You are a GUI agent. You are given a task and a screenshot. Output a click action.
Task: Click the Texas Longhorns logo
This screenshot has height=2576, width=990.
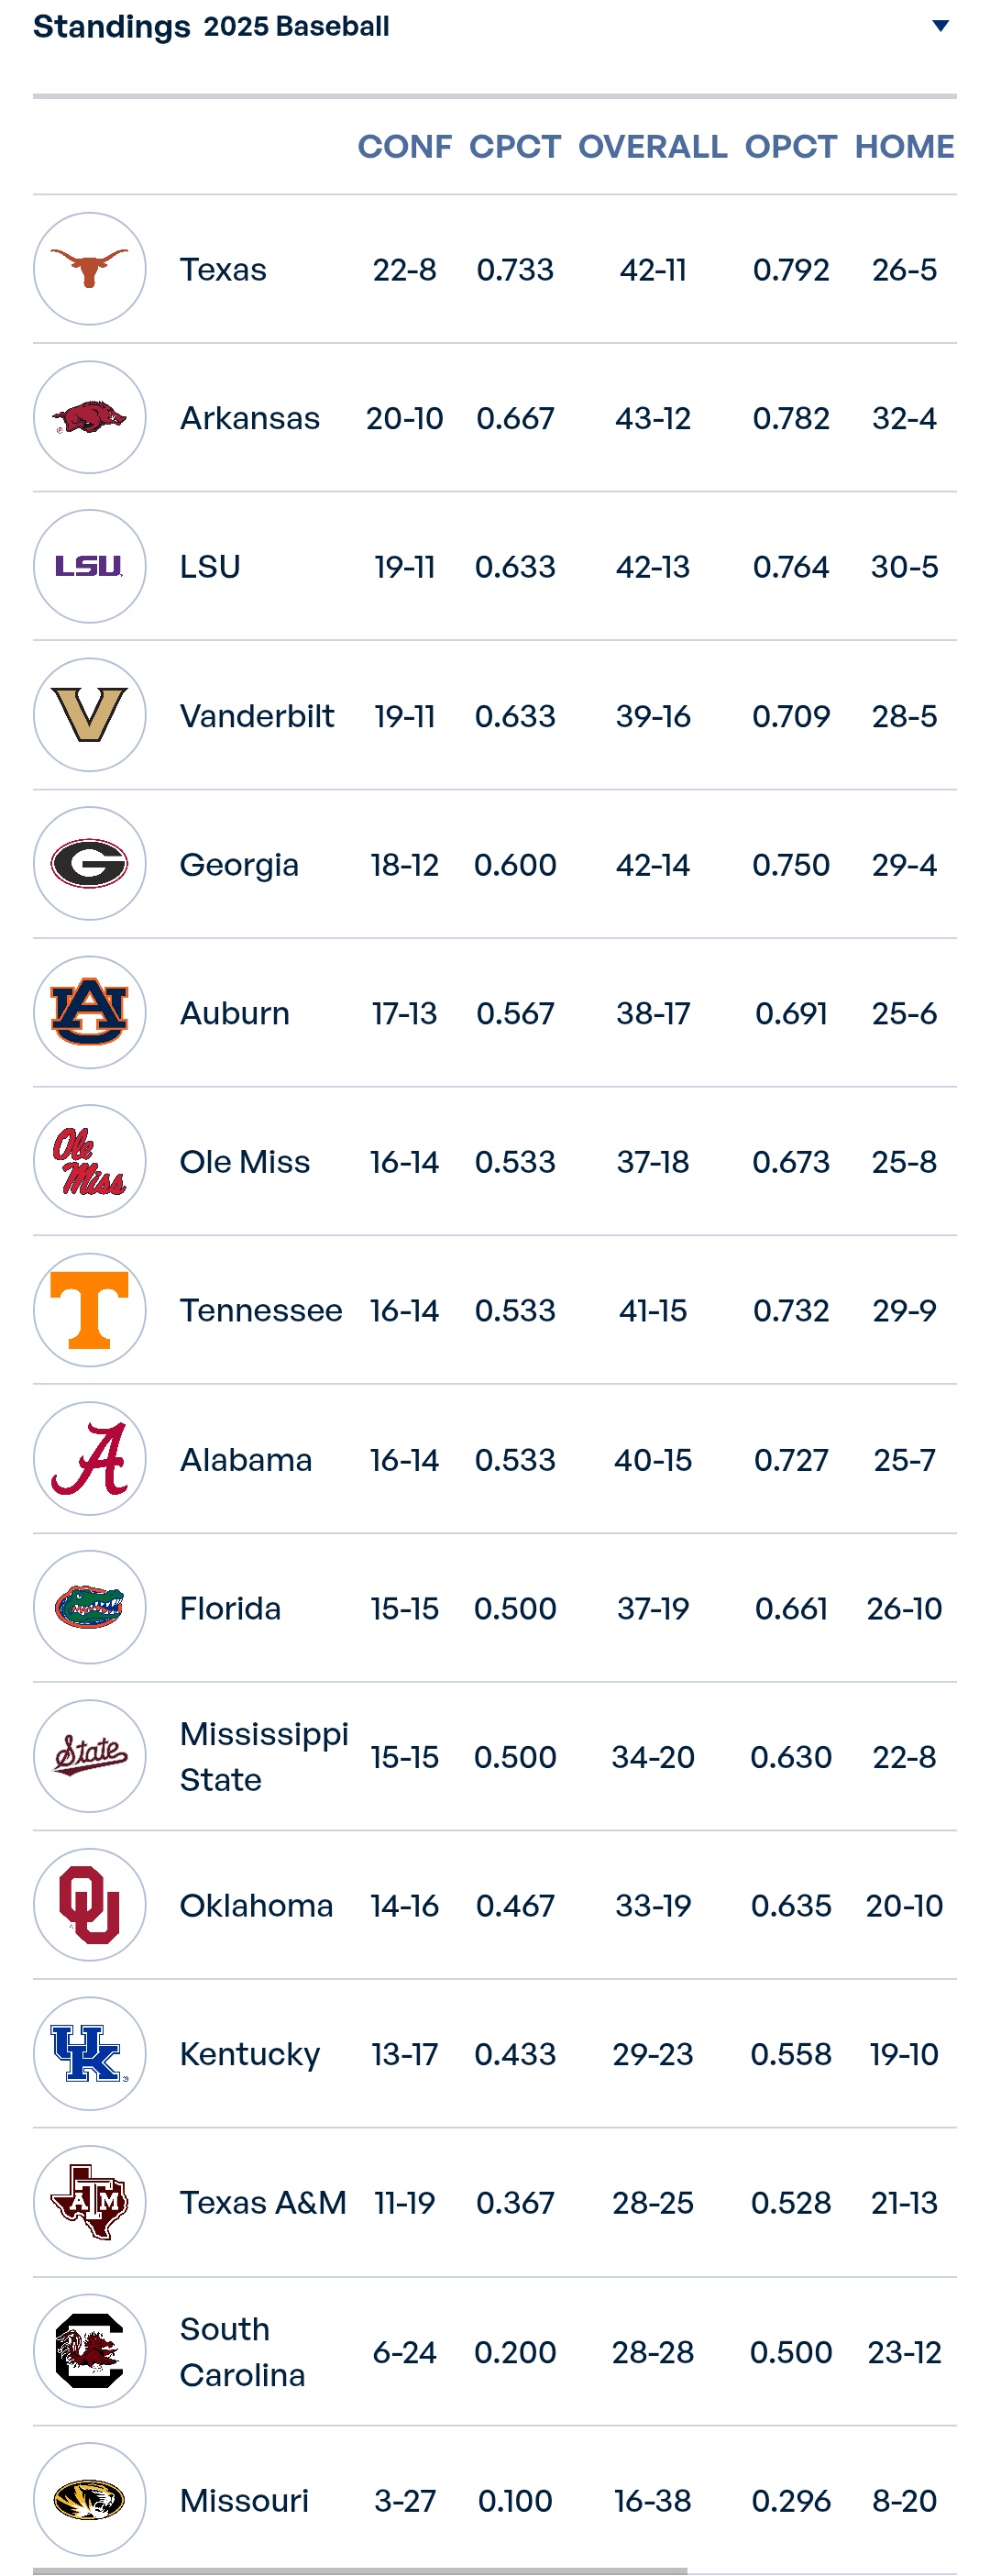coord(90,269)
